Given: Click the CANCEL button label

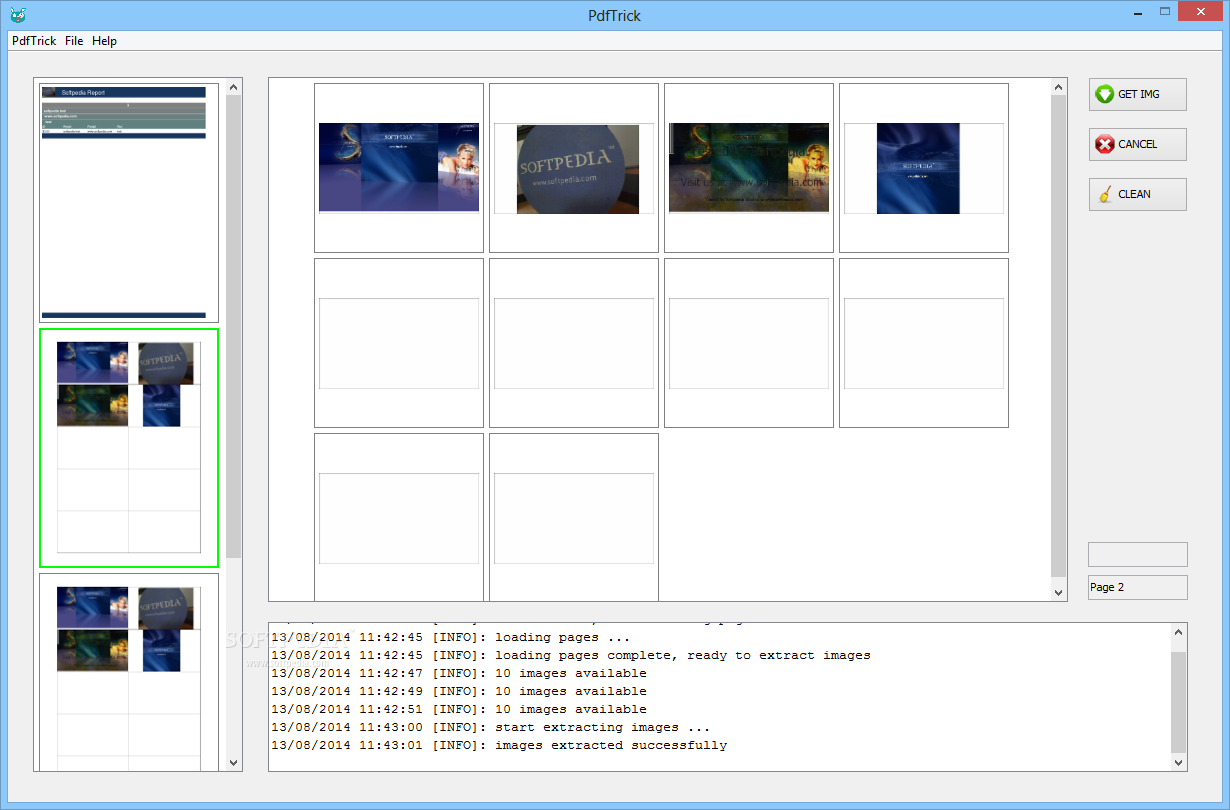Looking at the screenshot, I should [x=1138, y=144].
